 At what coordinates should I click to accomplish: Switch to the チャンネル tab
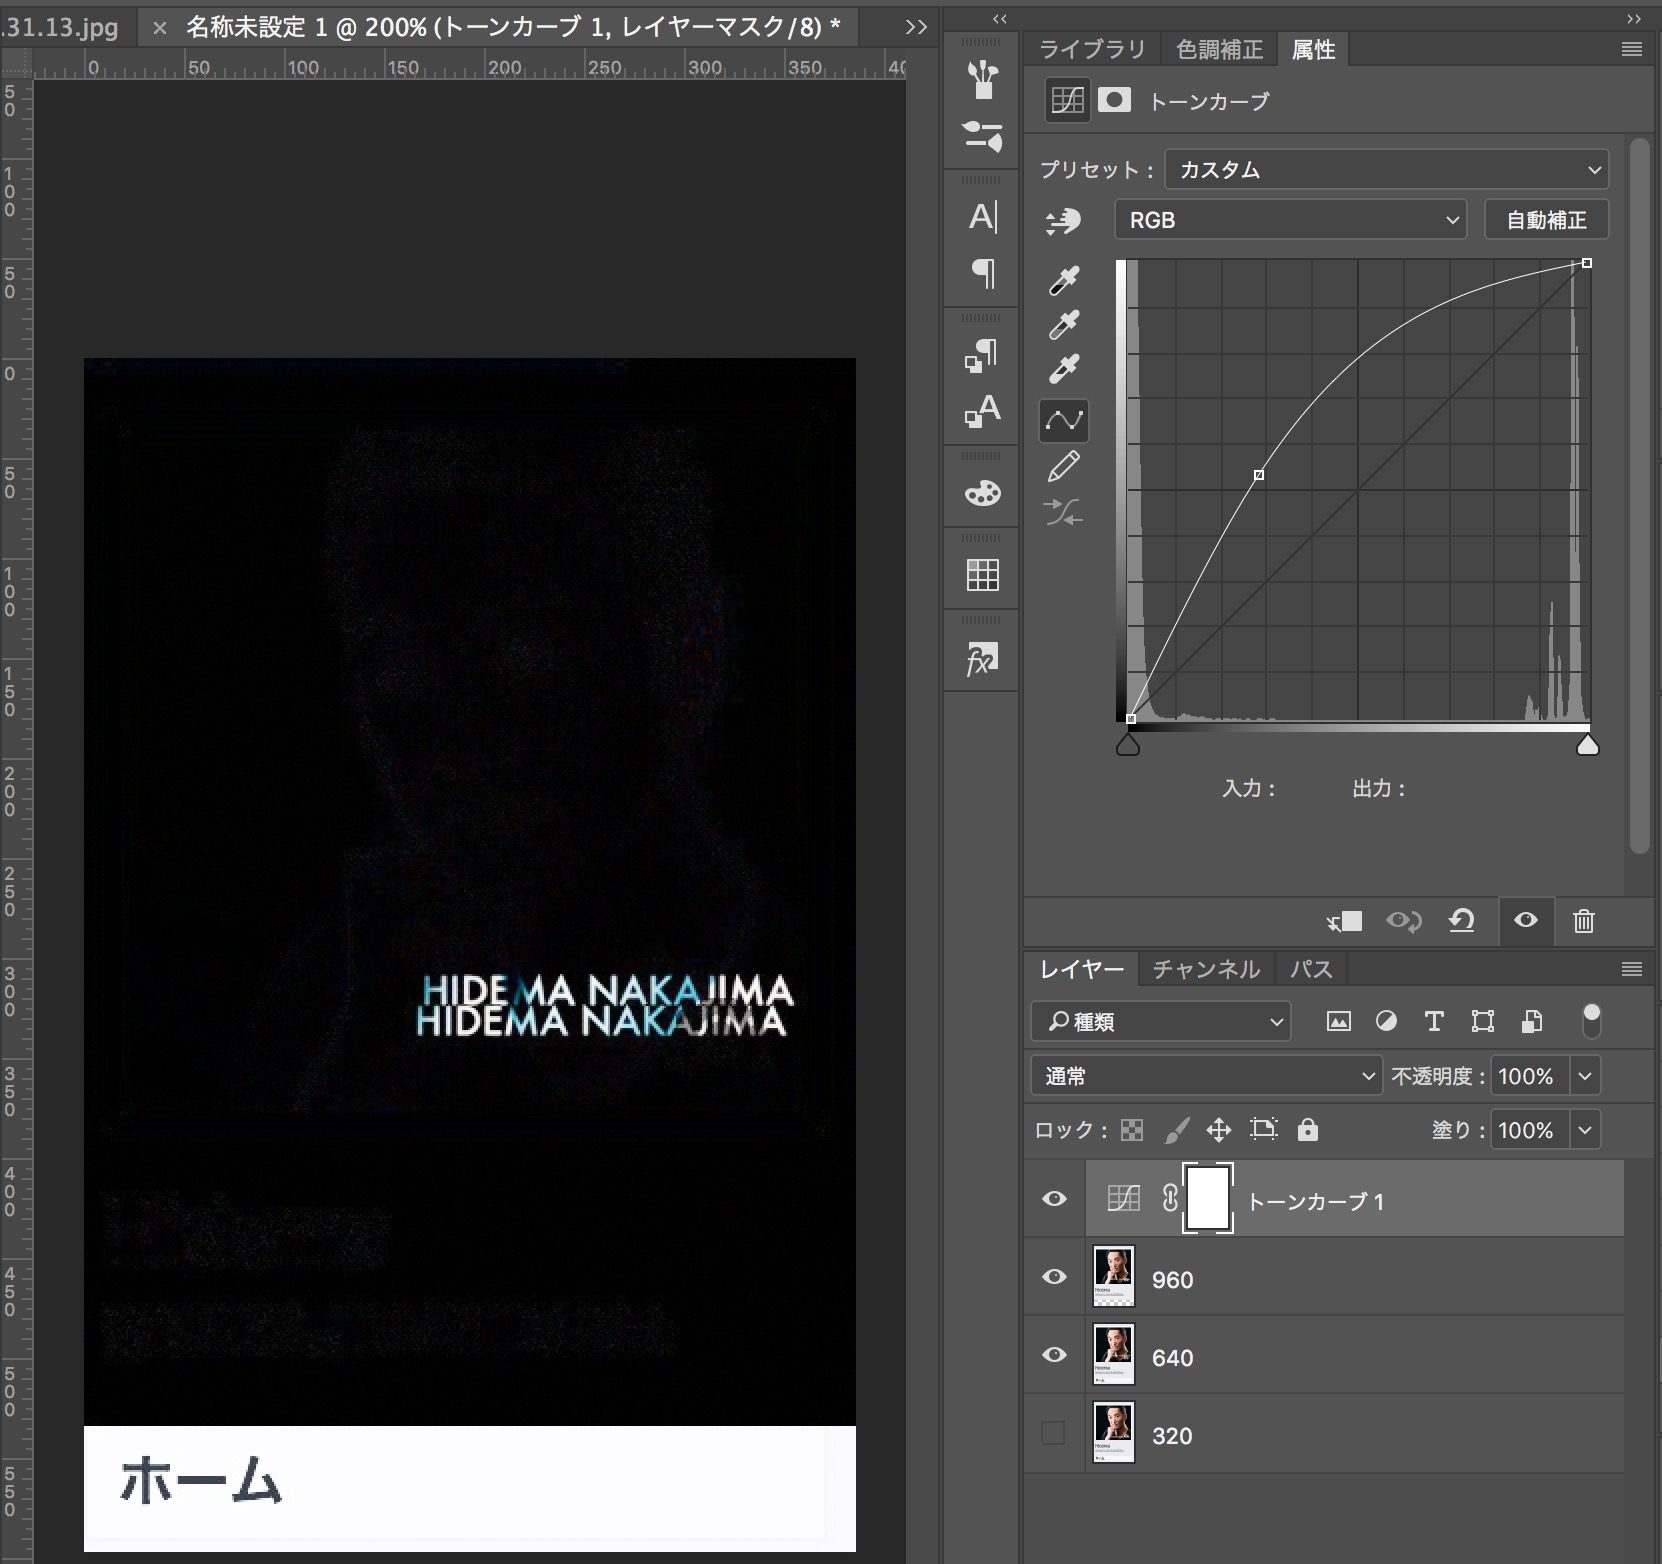[x=1206, y=969]
